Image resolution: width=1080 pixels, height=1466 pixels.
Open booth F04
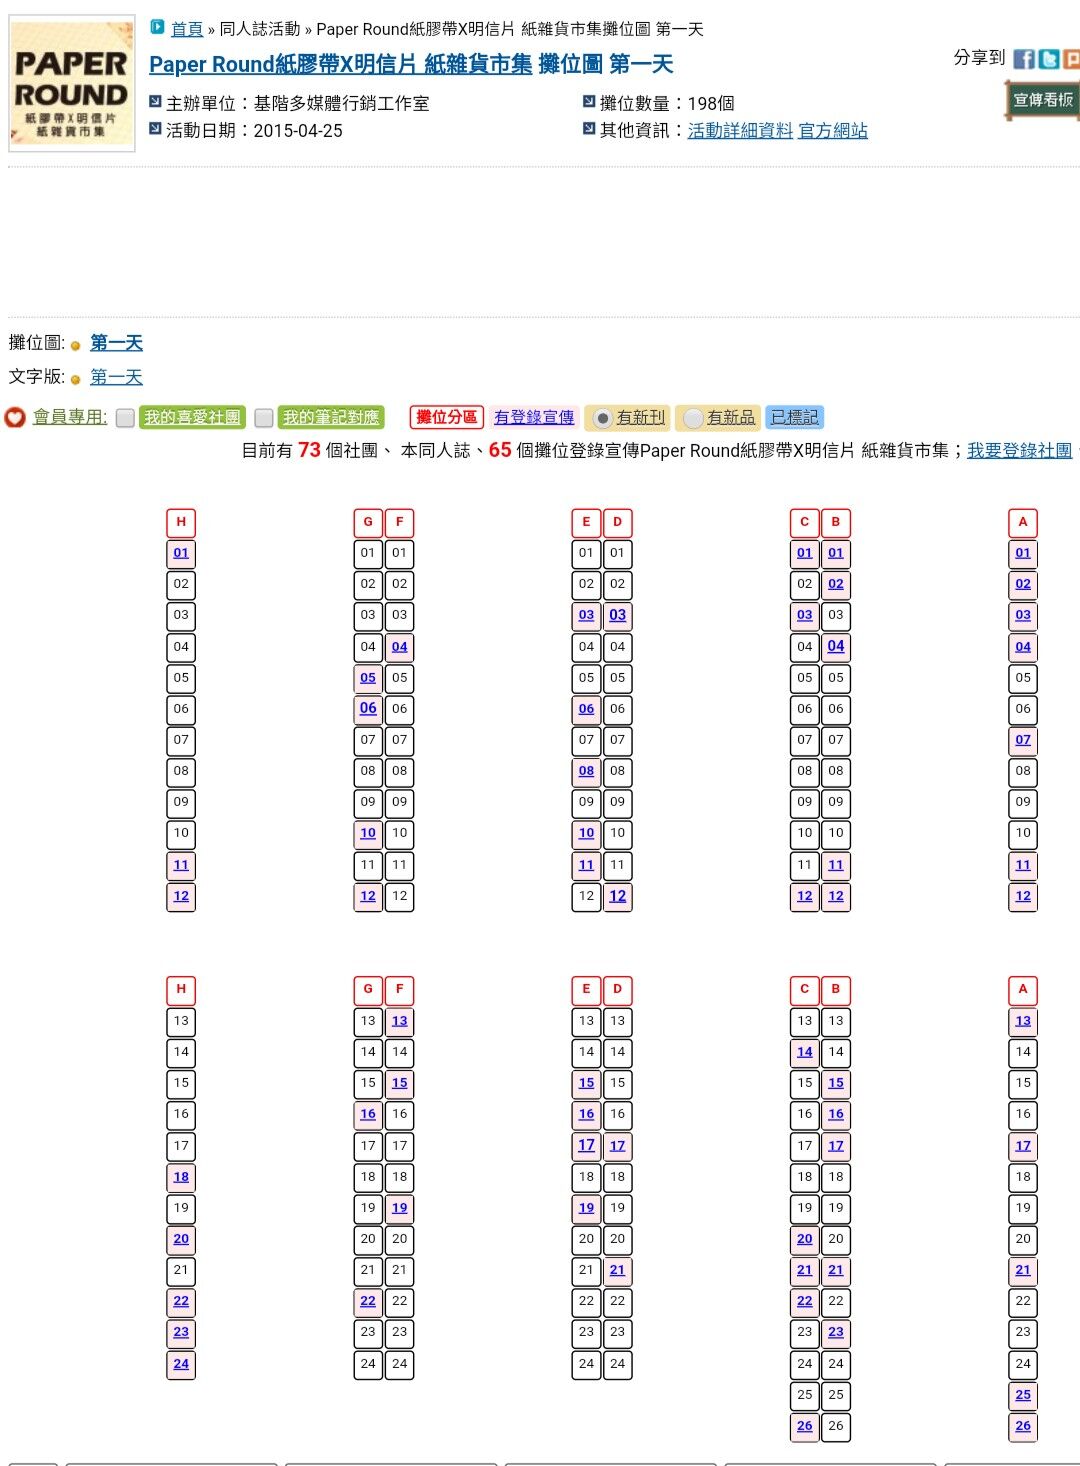click(400, 647)
